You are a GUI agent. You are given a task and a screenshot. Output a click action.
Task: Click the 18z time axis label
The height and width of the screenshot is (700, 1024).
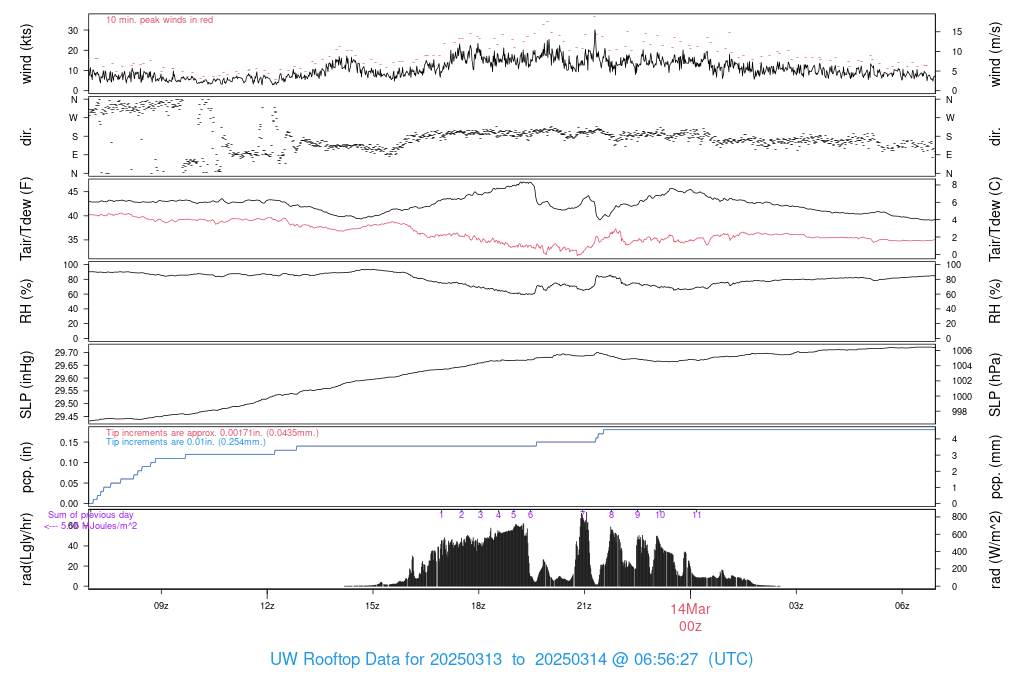coord(478,606)
